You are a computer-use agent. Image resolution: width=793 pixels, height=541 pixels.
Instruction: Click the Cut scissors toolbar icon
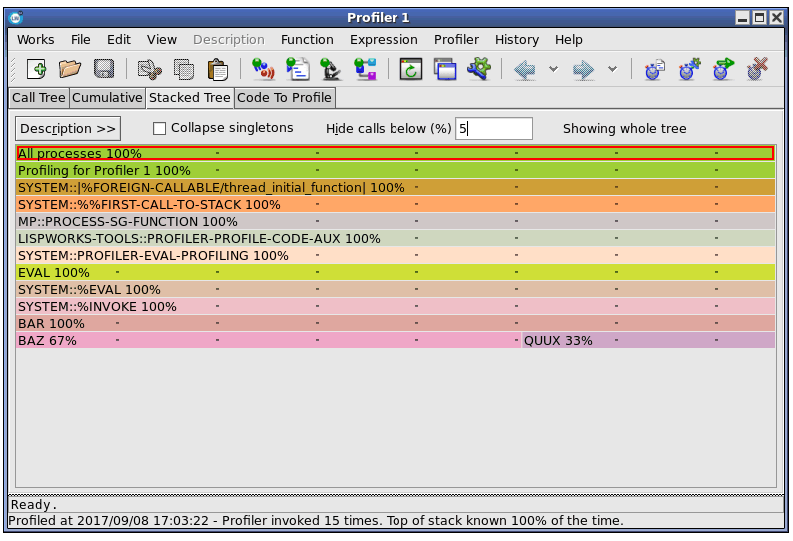[150, 69]
